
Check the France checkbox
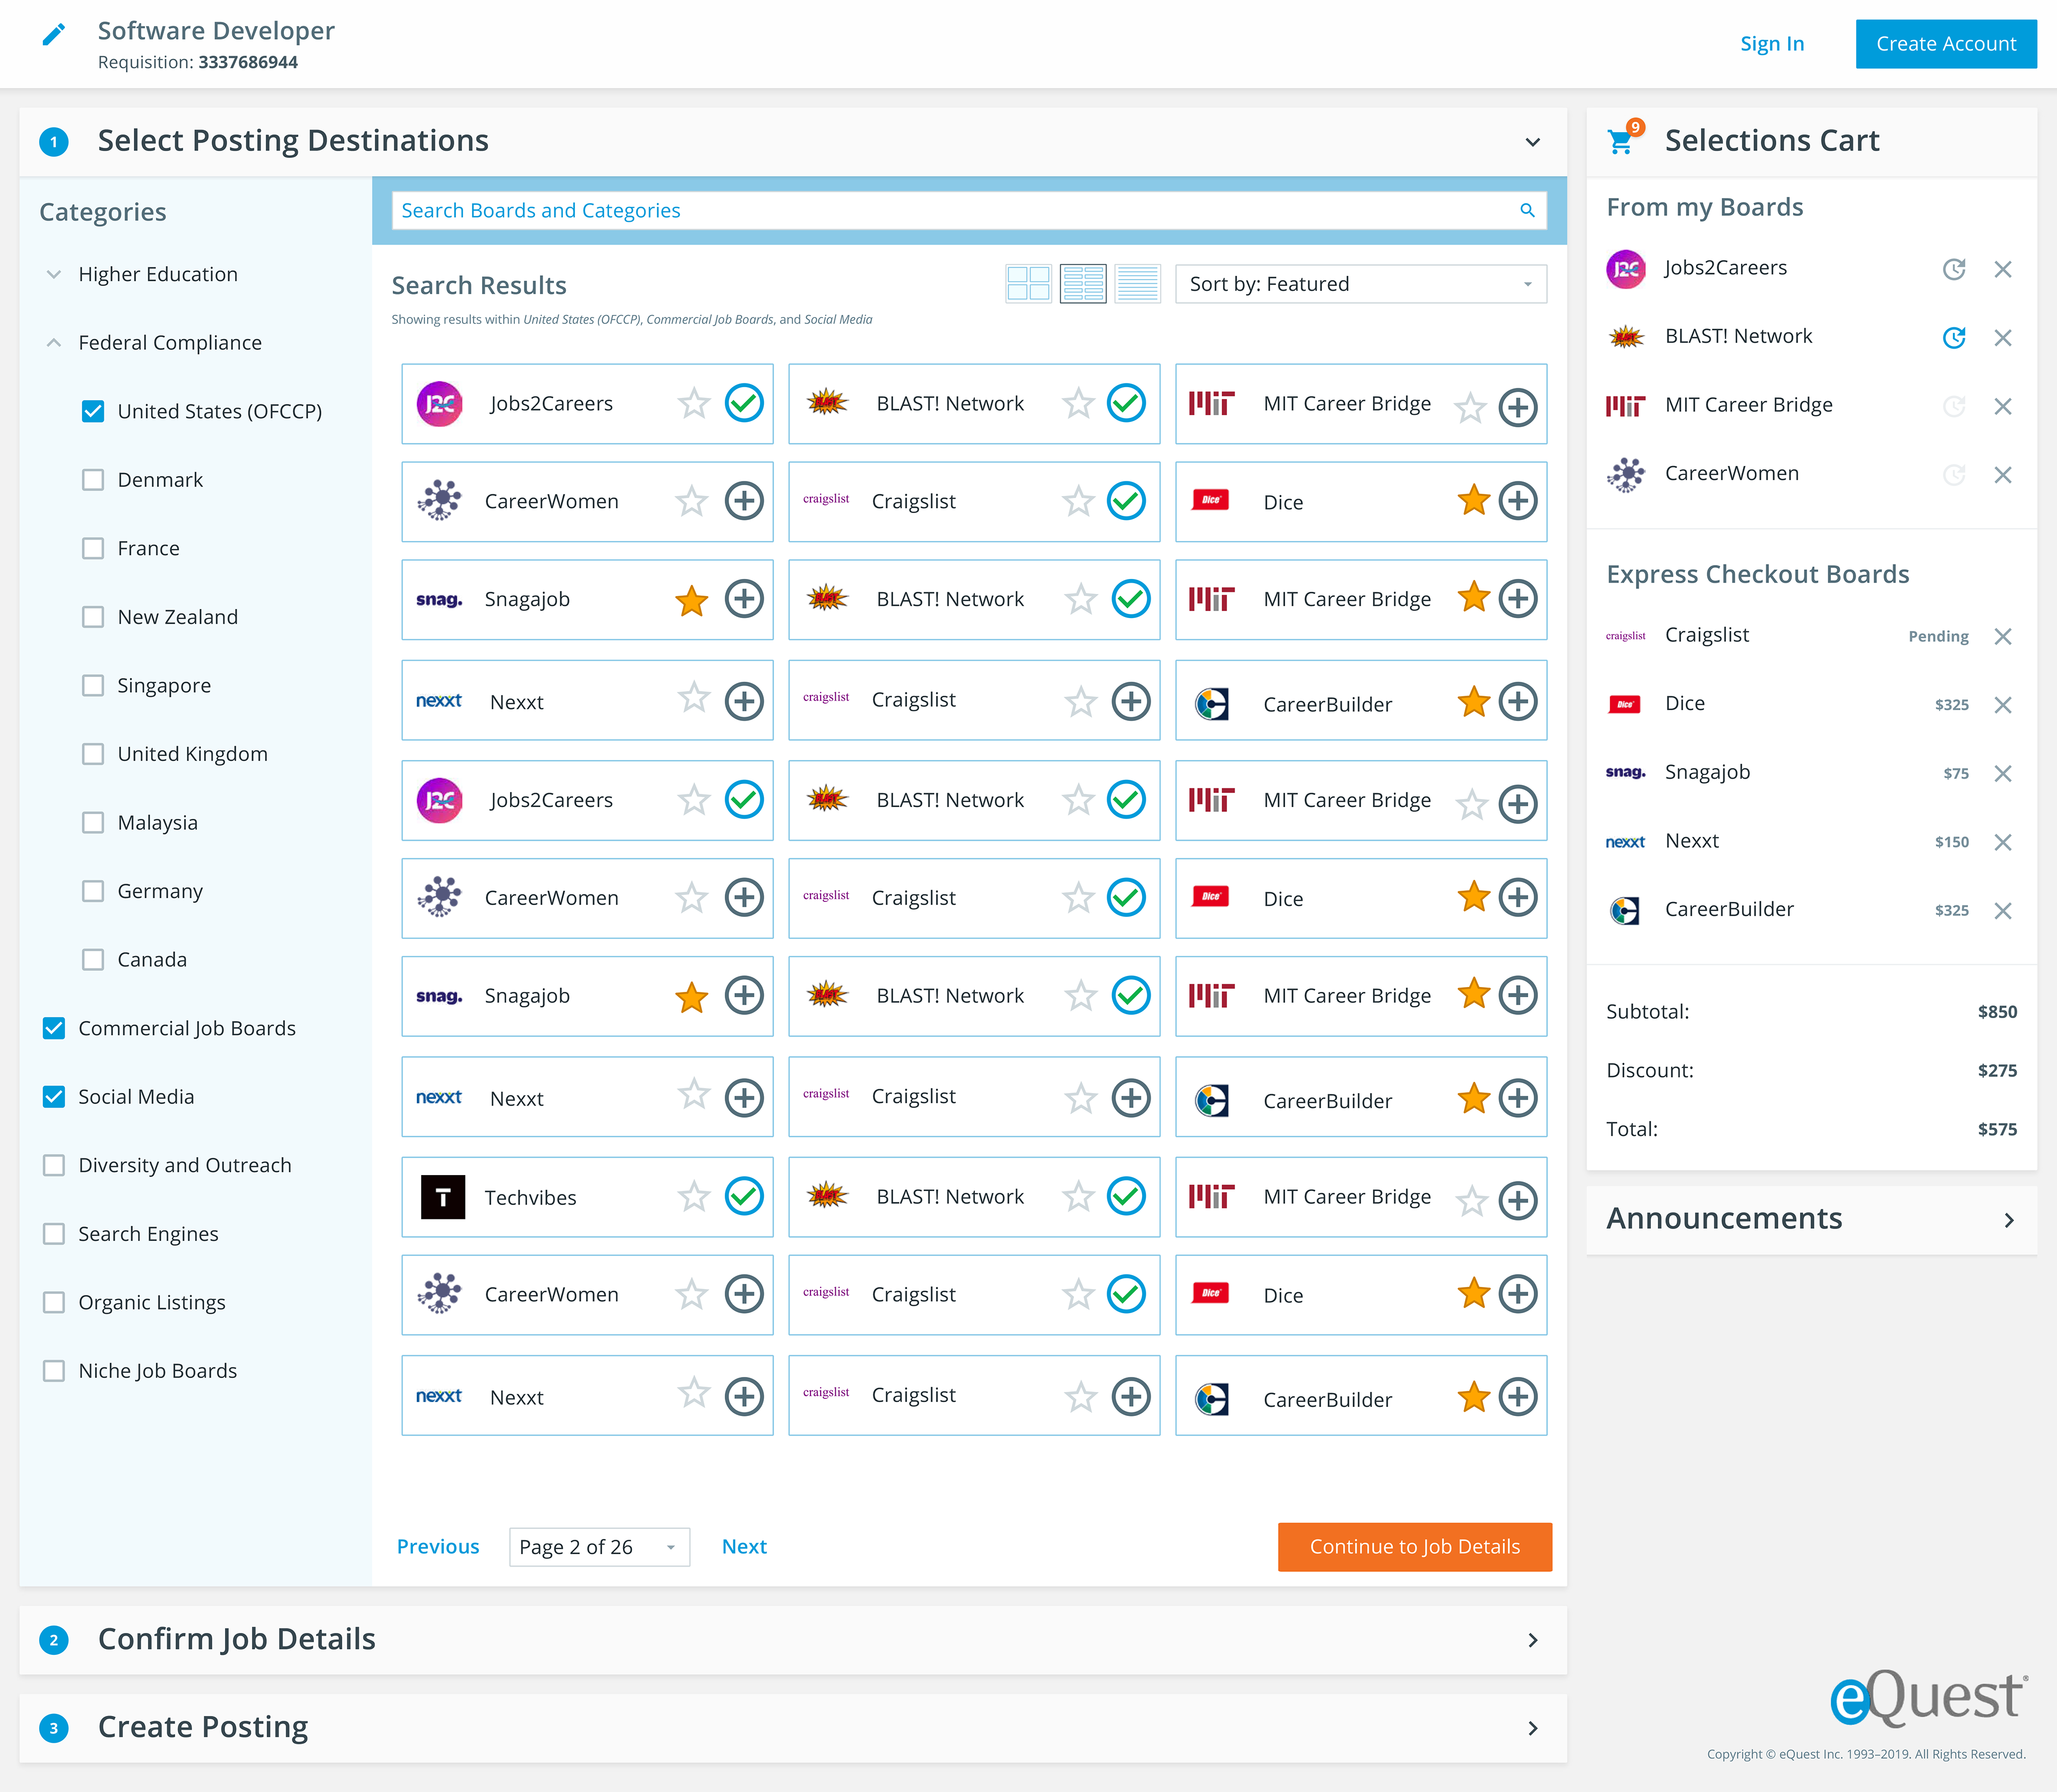click(93, 548)
